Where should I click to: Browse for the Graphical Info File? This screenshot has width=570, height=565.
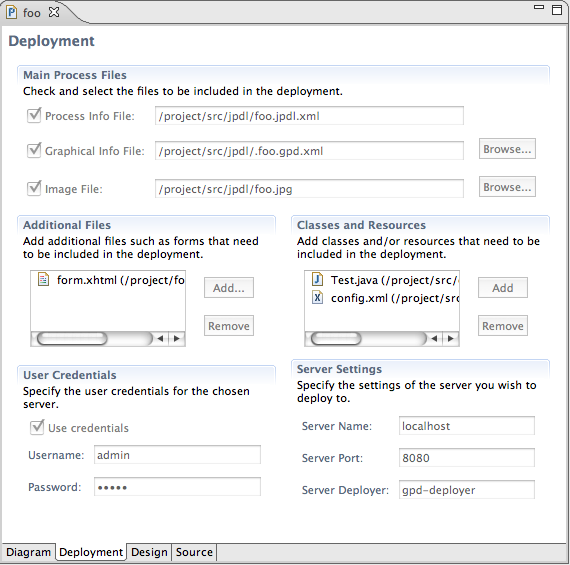[507, 149]
